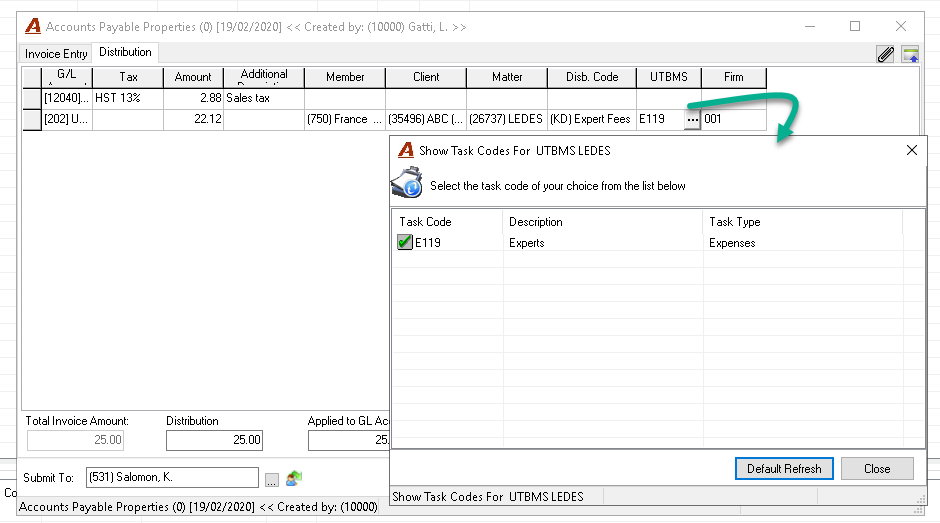Close the Show Task Codes dialog with X
The width and height of the screenshot is (940, 523).
[x=912, y=150]
